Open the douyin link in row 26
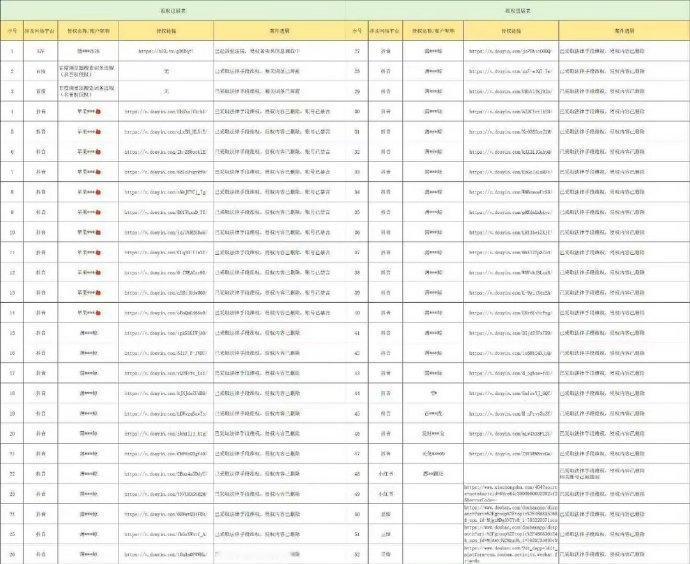Viewport: 690px width, 564px height. (x=166, y=554)
